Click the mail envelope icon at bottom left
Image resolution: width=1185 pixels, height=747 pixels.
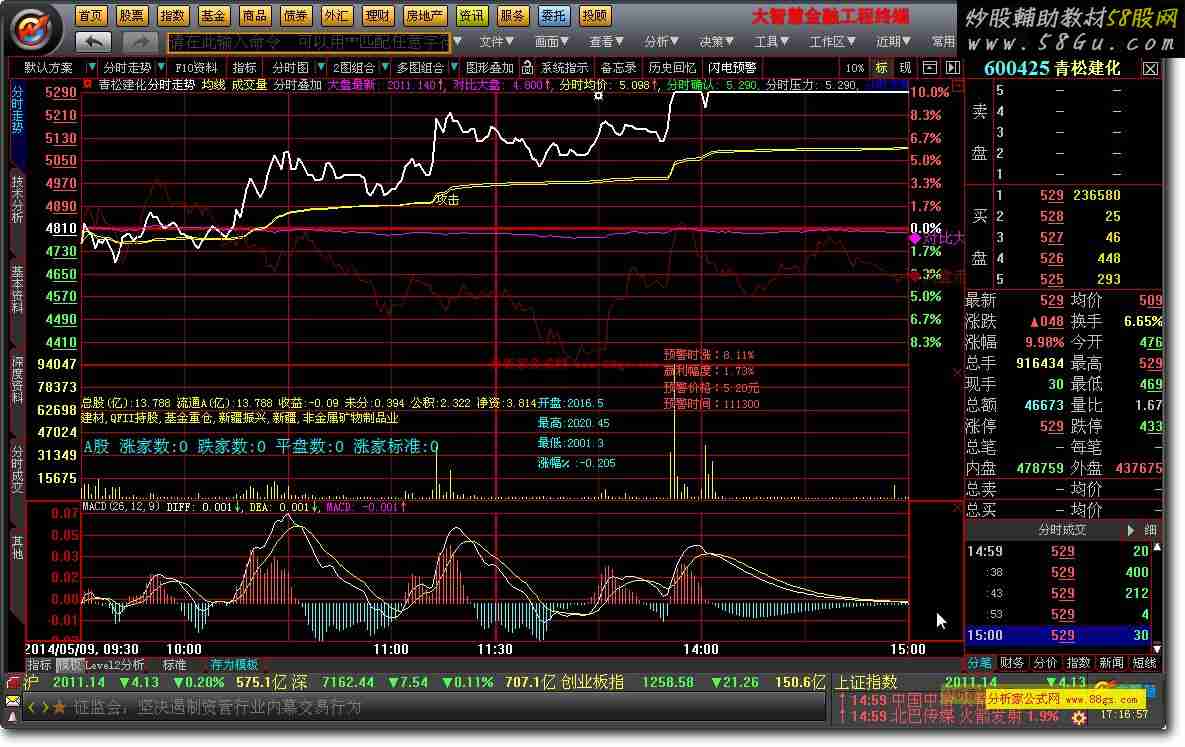(13, 701)
